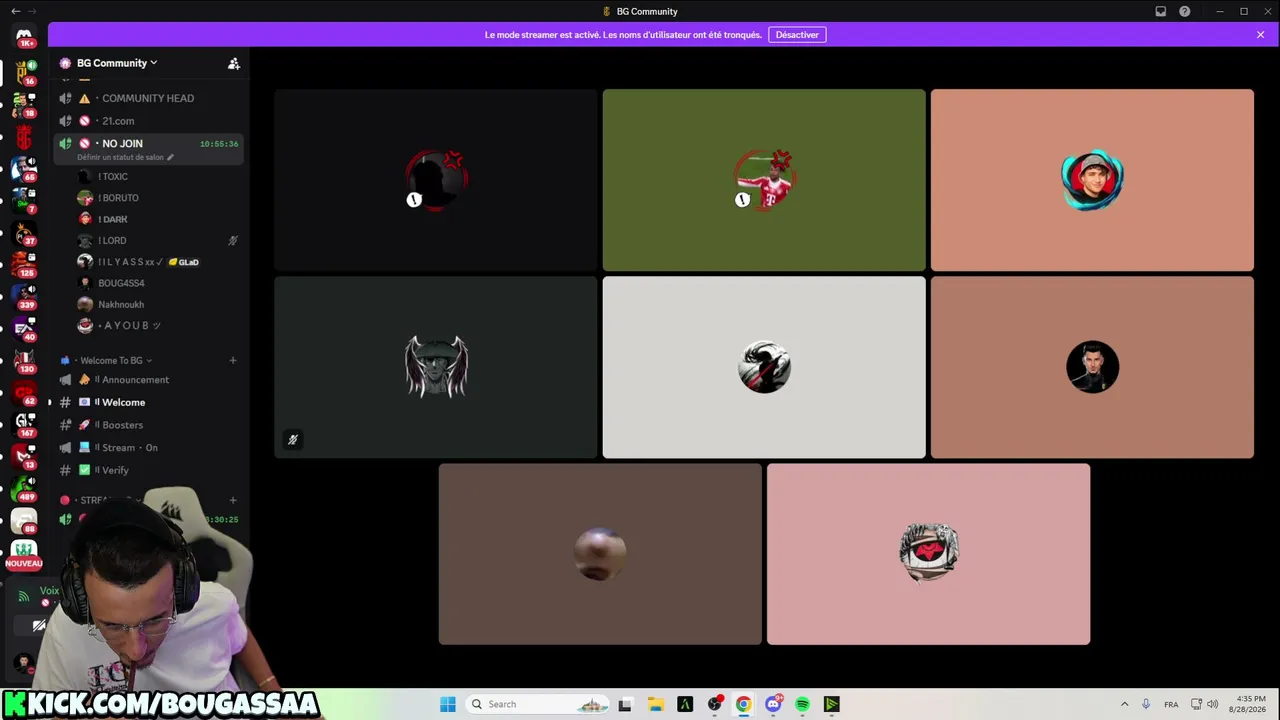Open the FRA language indicator

click(x=1171, y=704)
